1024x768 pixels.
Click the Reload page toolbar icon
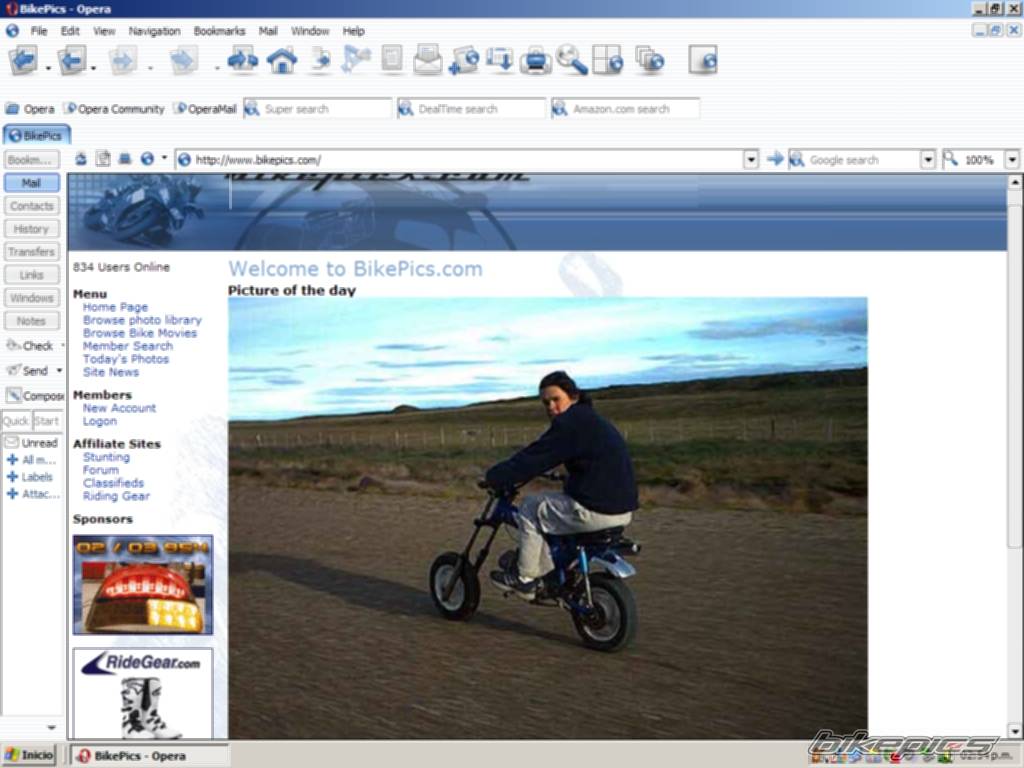click(x=242, y=61)
